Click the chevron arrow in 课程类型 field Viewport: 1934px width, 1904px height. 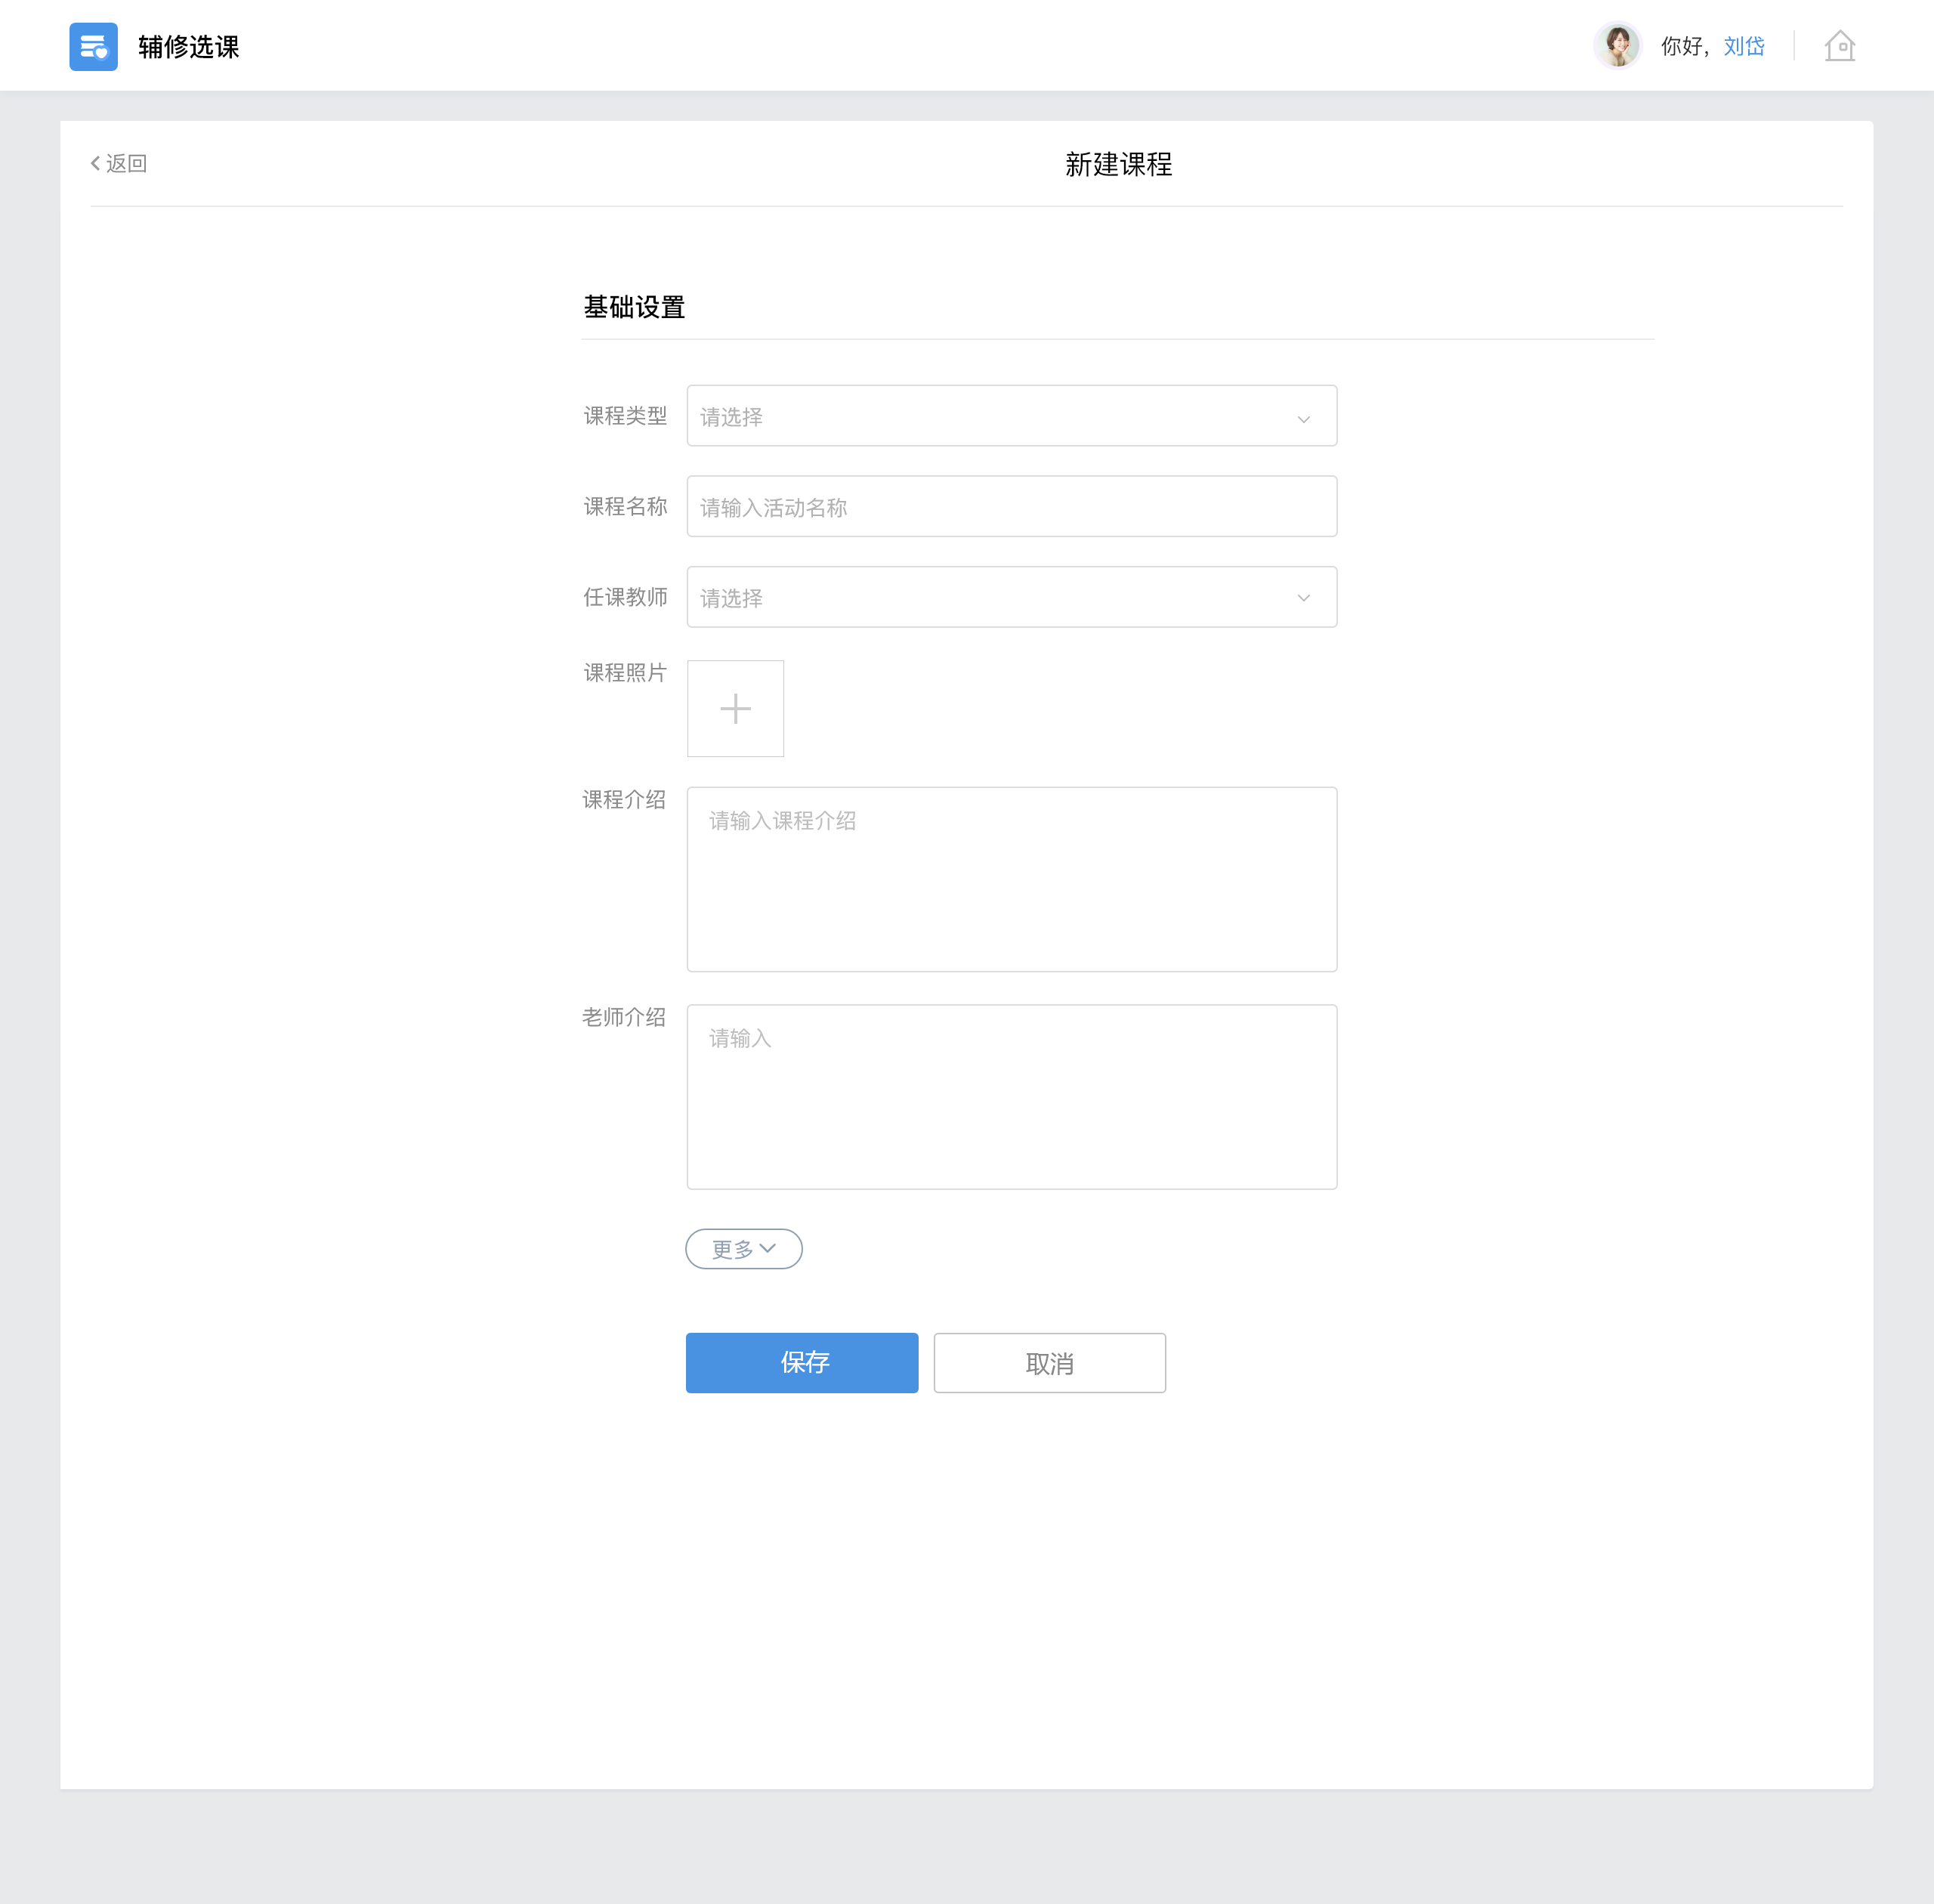[1303, 419]
